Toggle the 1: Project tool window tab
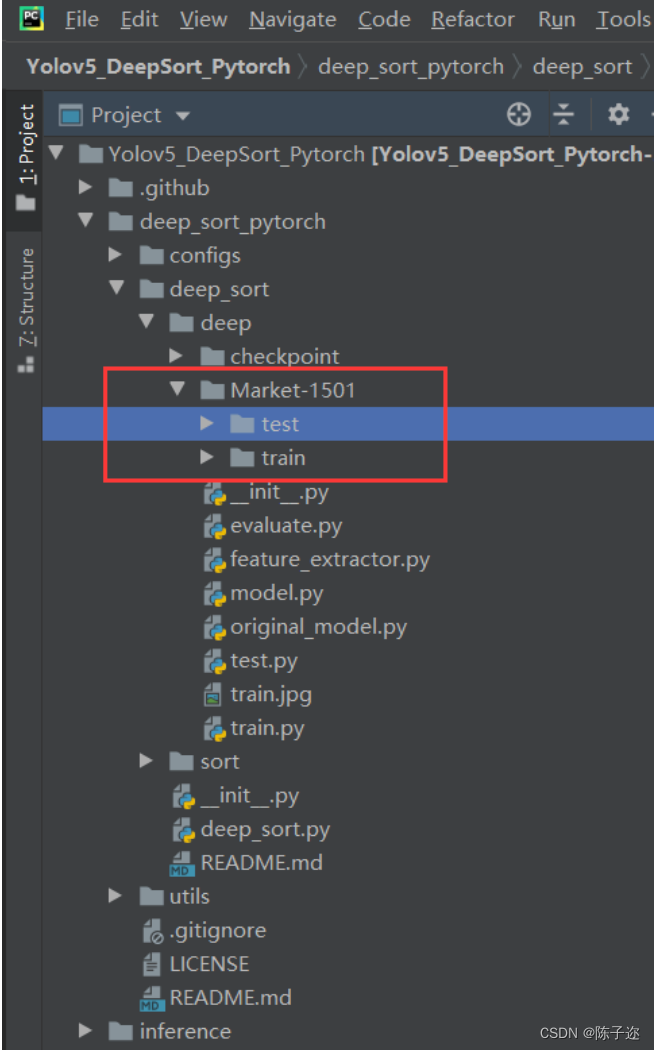Image resolution: width=656 pixels, height=1050 pixels. coord(25,157)
